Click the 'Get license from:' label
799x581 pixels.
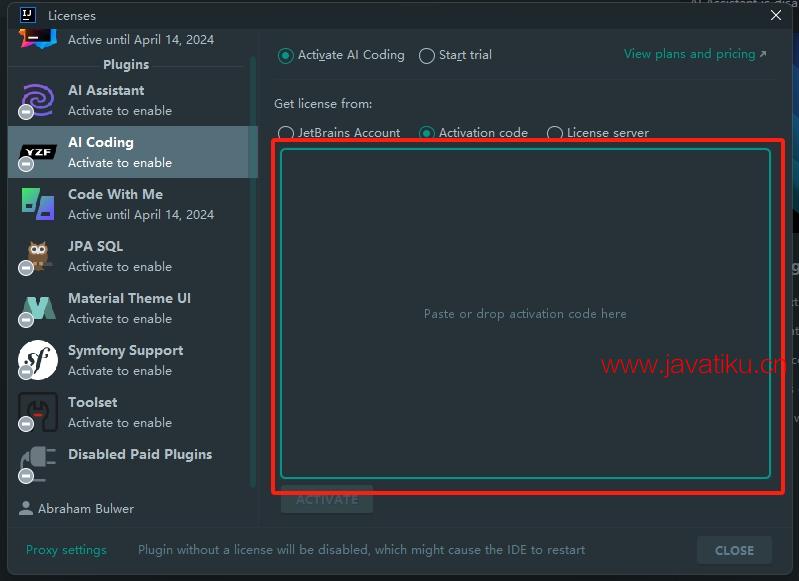tap(323, 103)
